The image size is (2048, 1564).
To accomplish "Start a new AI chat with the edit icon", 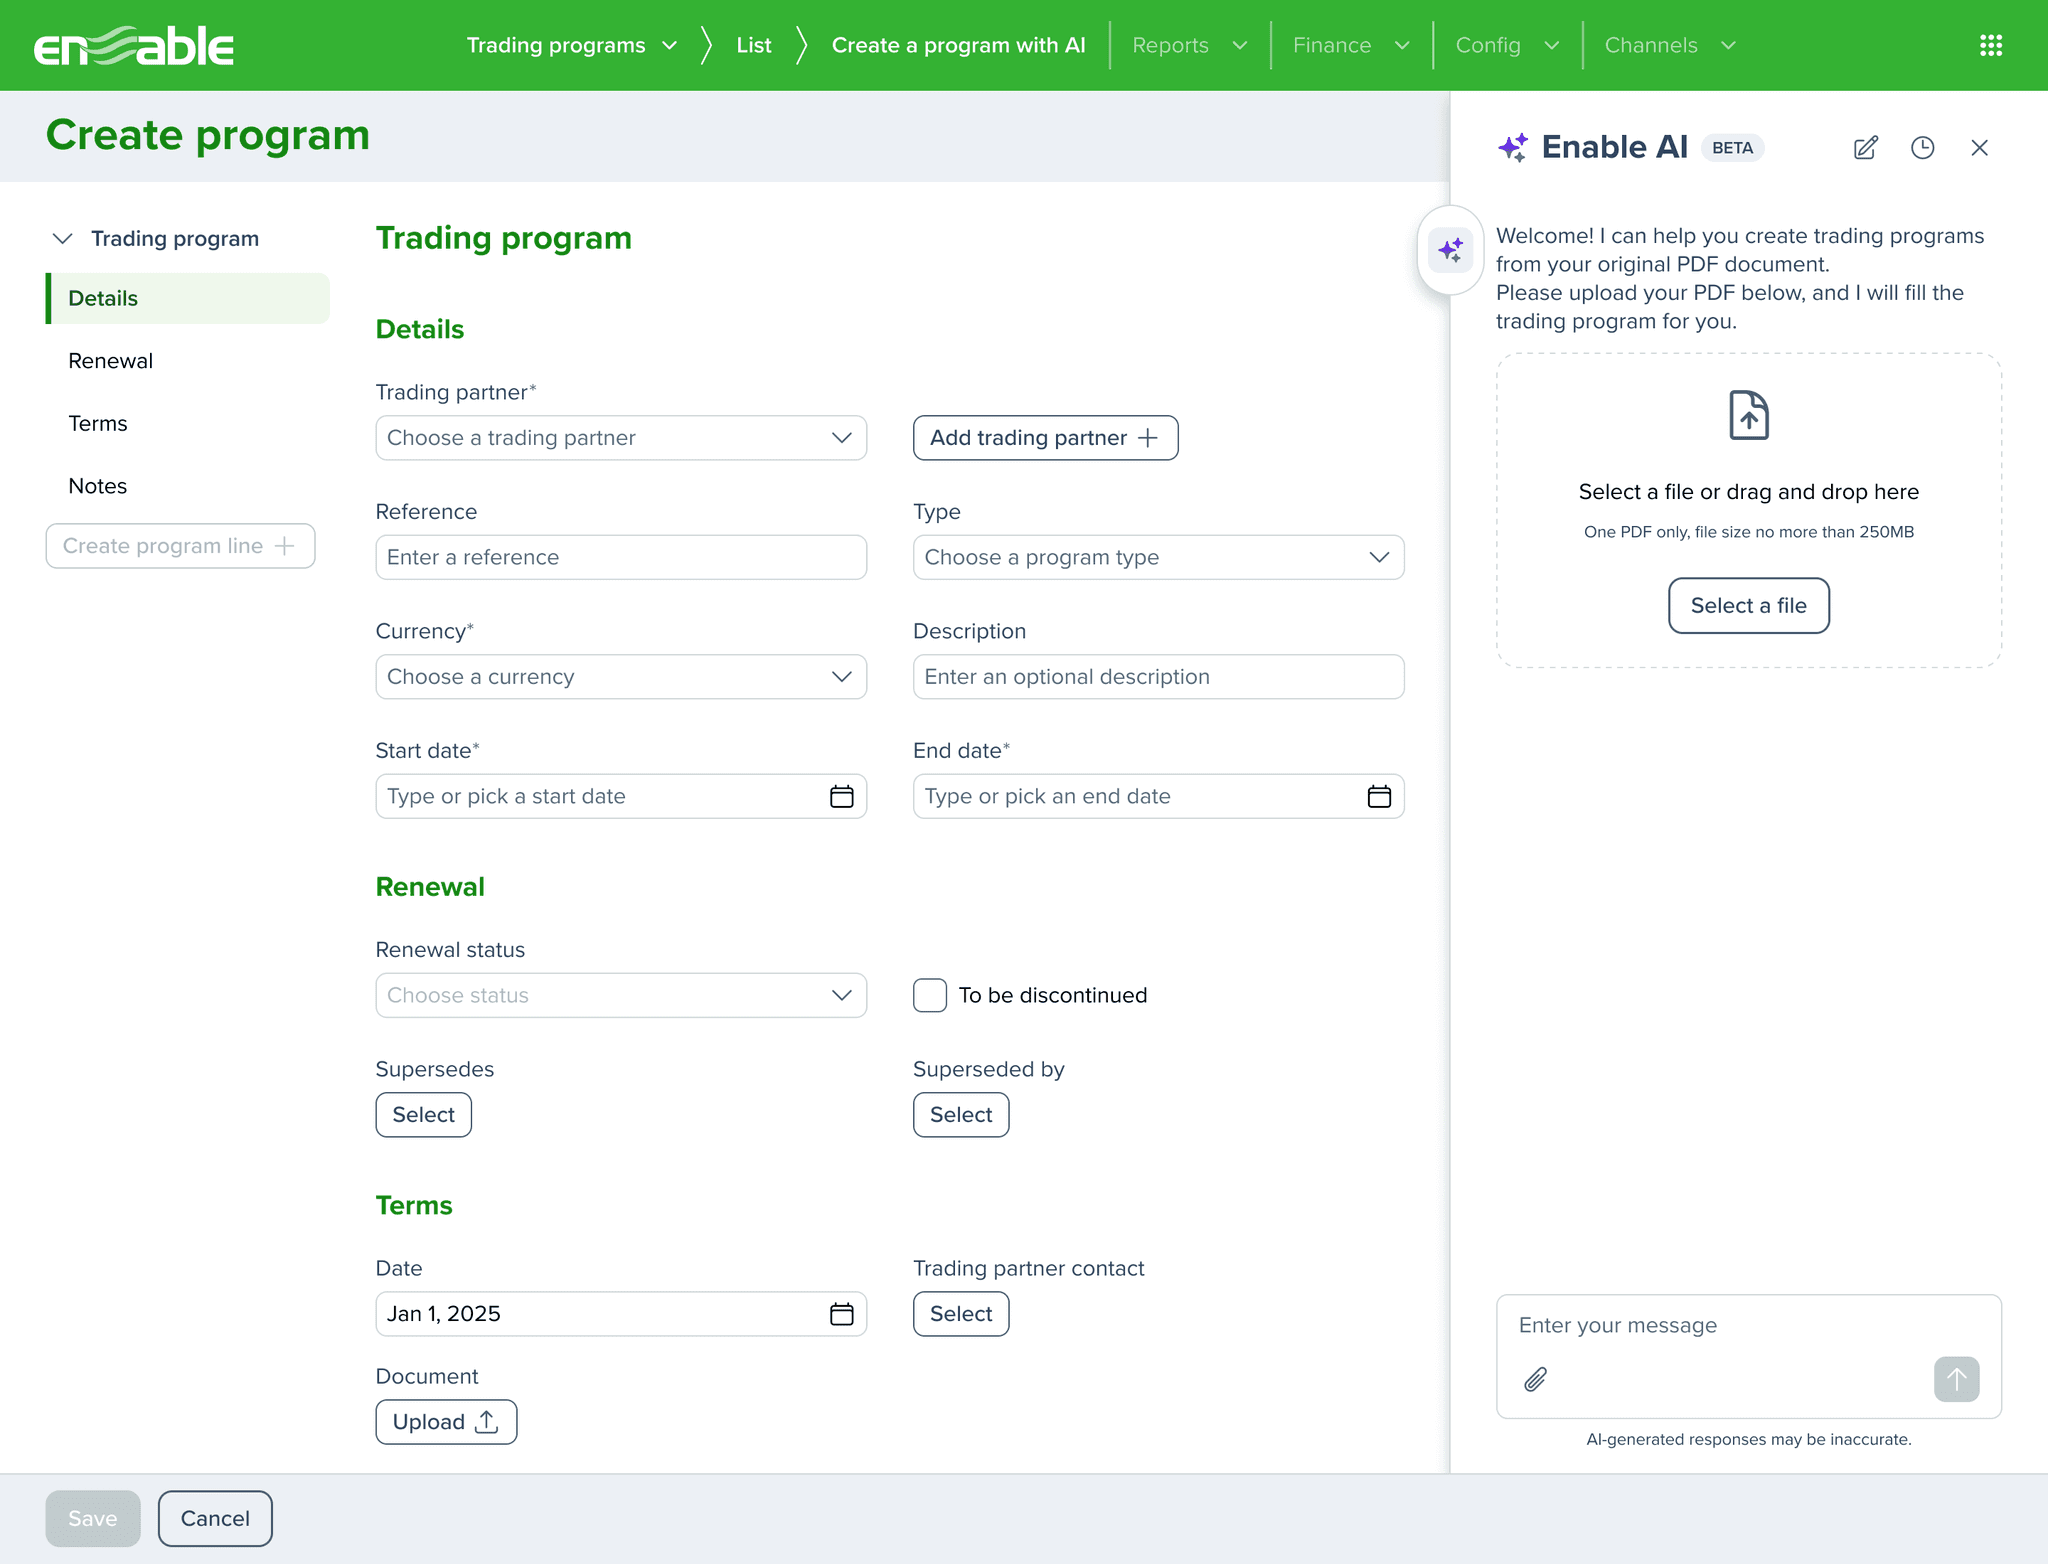I will click(1865, 148).
